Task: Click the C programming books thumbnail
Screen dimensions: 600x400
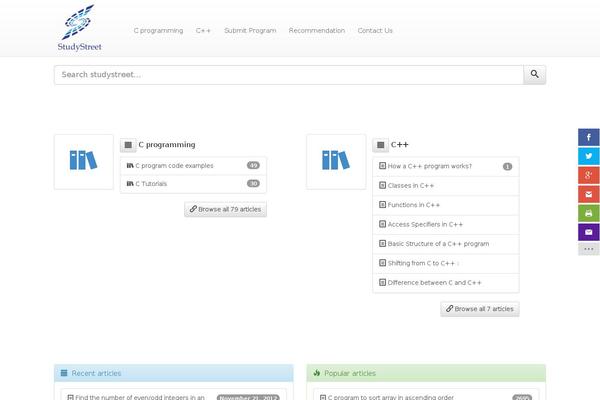Action: tap(84, 162)
